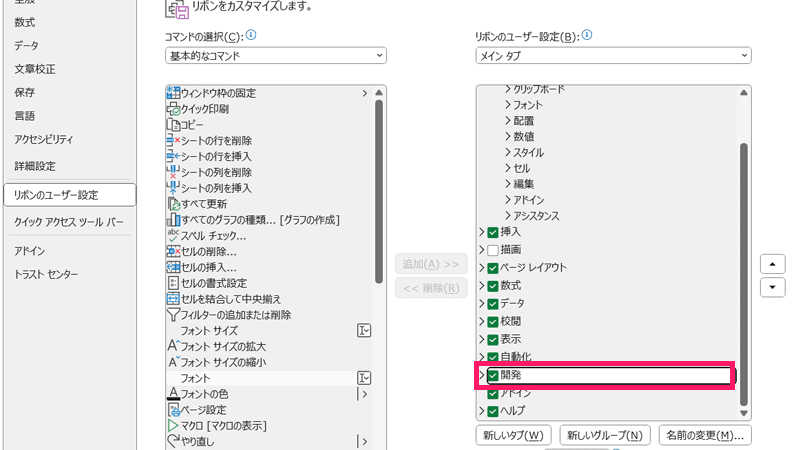This screenshot has width=800, height=450.
Task: Expand the スタイル group
Action: 508,152
